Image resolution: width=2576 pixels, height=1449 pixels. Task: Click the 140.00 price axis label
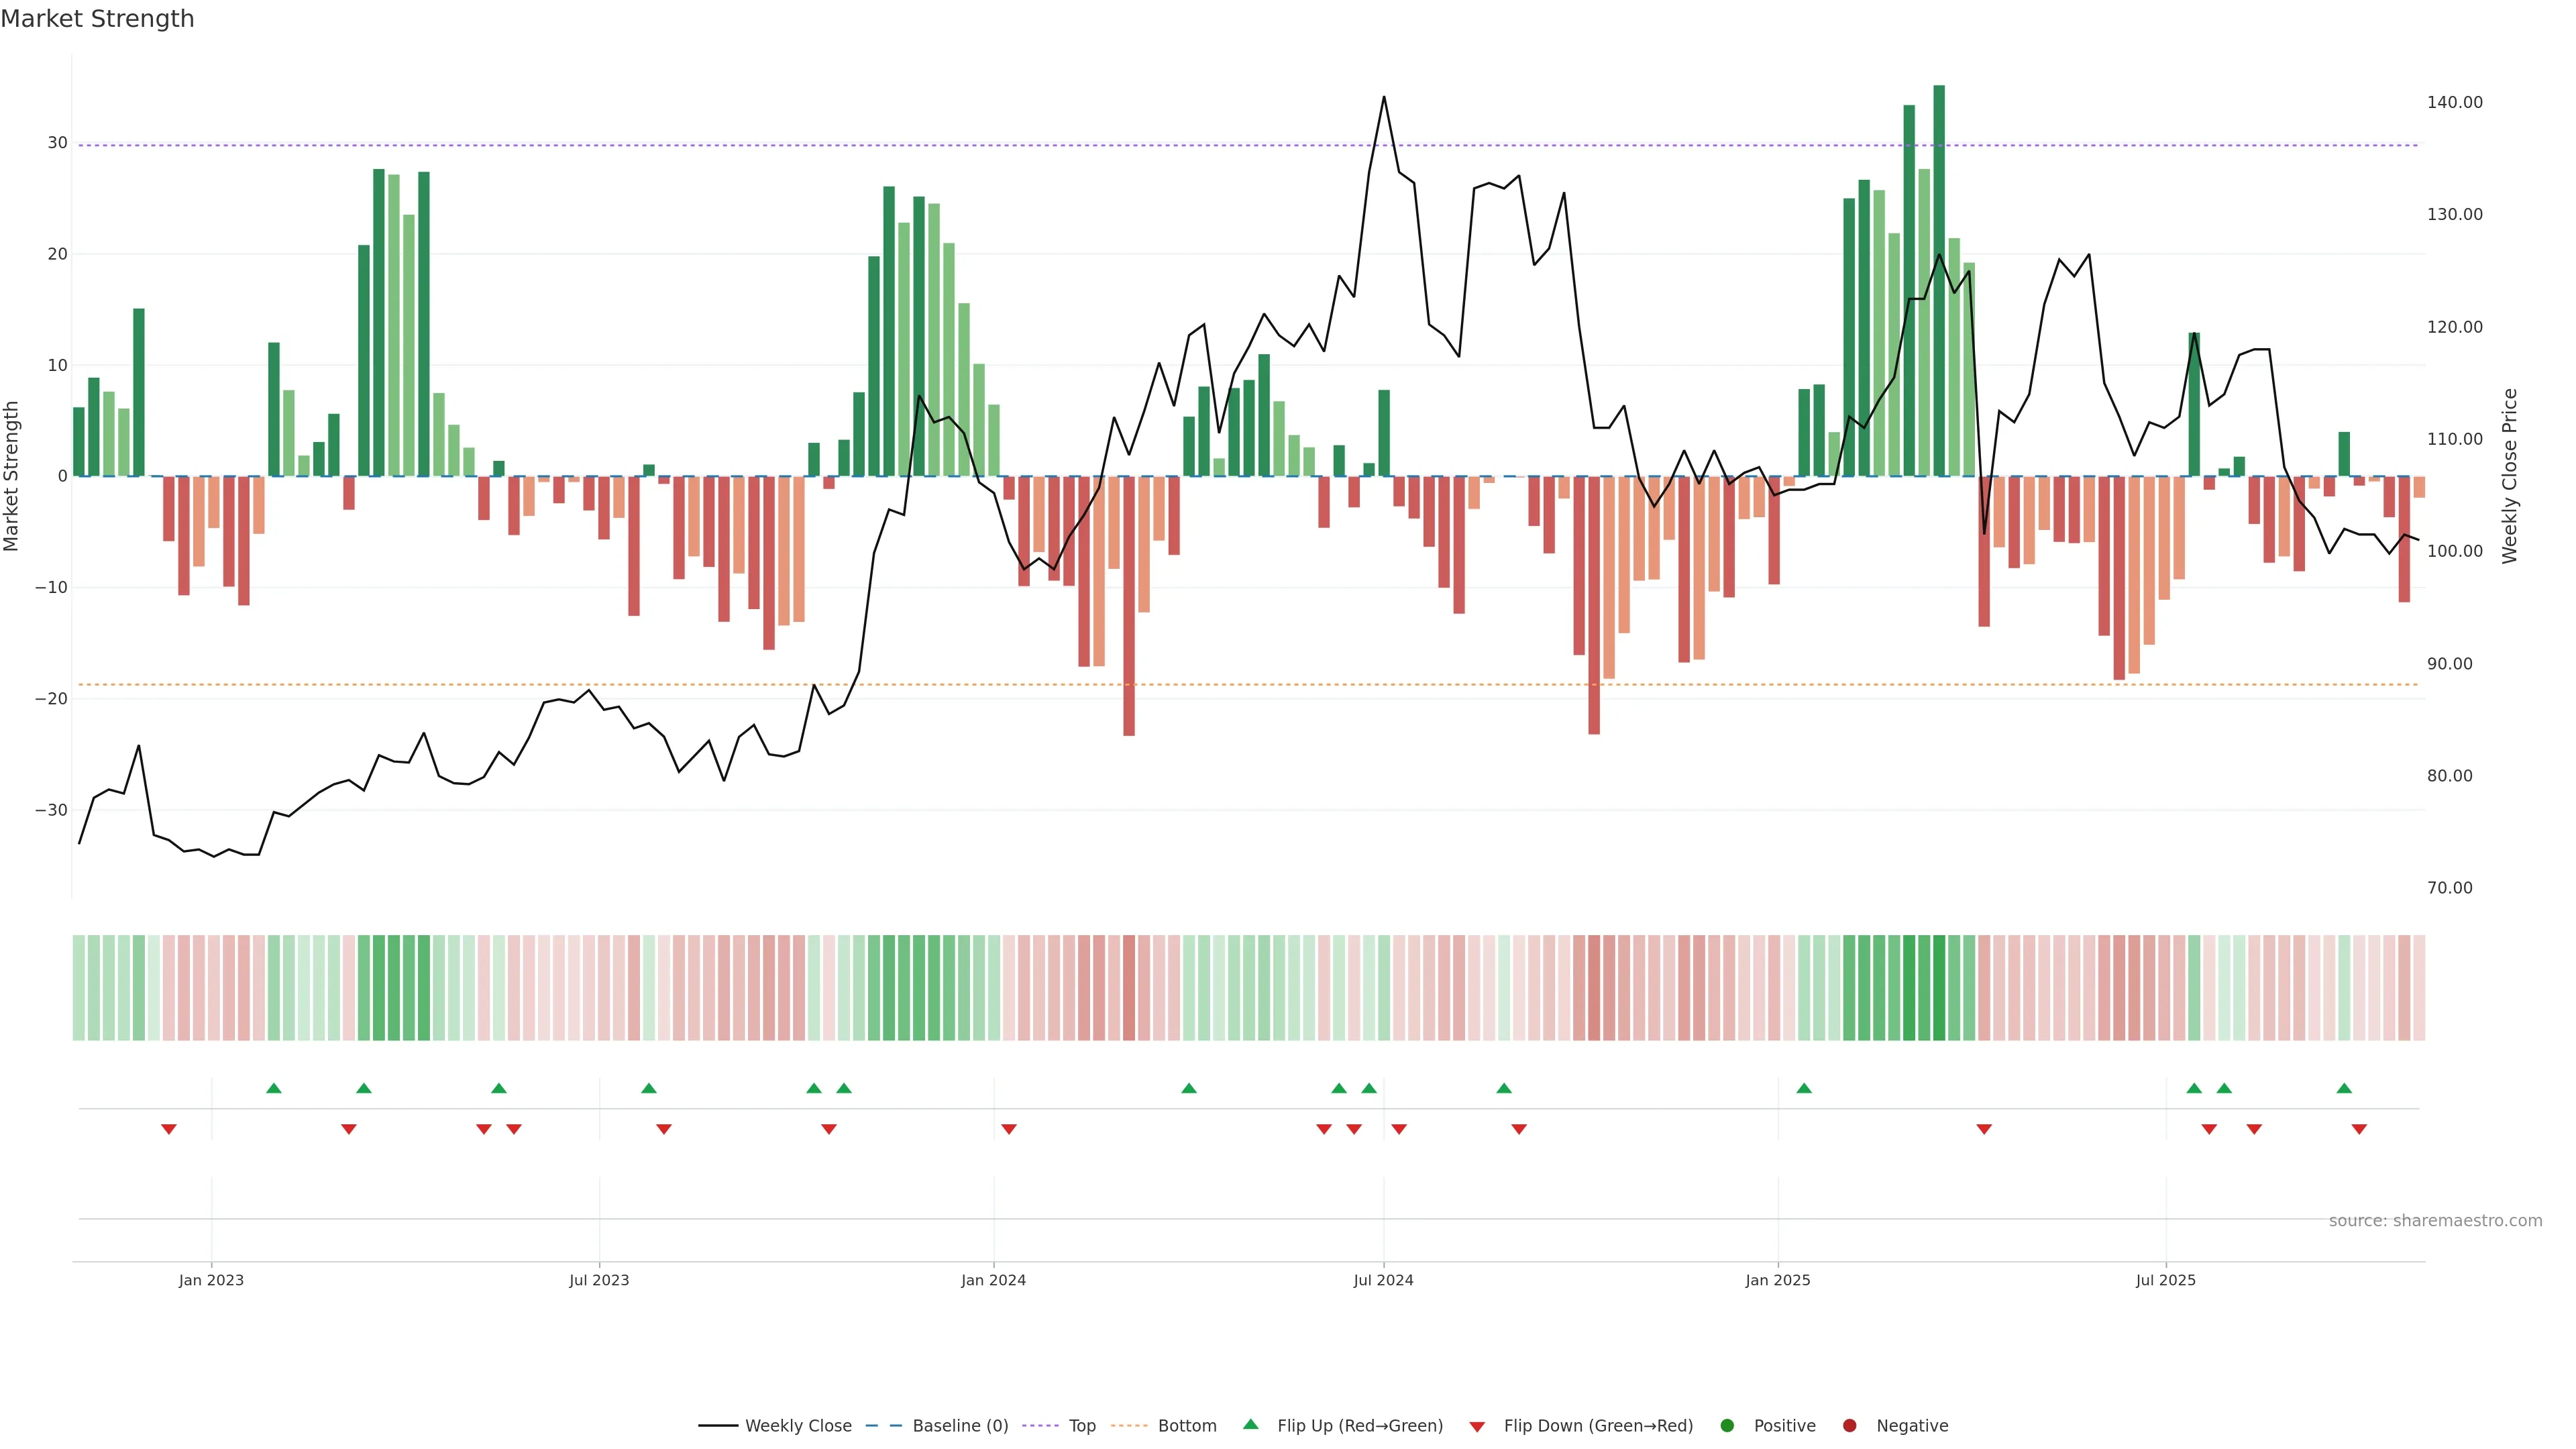pyautogui.click(x=2454, y=102)
